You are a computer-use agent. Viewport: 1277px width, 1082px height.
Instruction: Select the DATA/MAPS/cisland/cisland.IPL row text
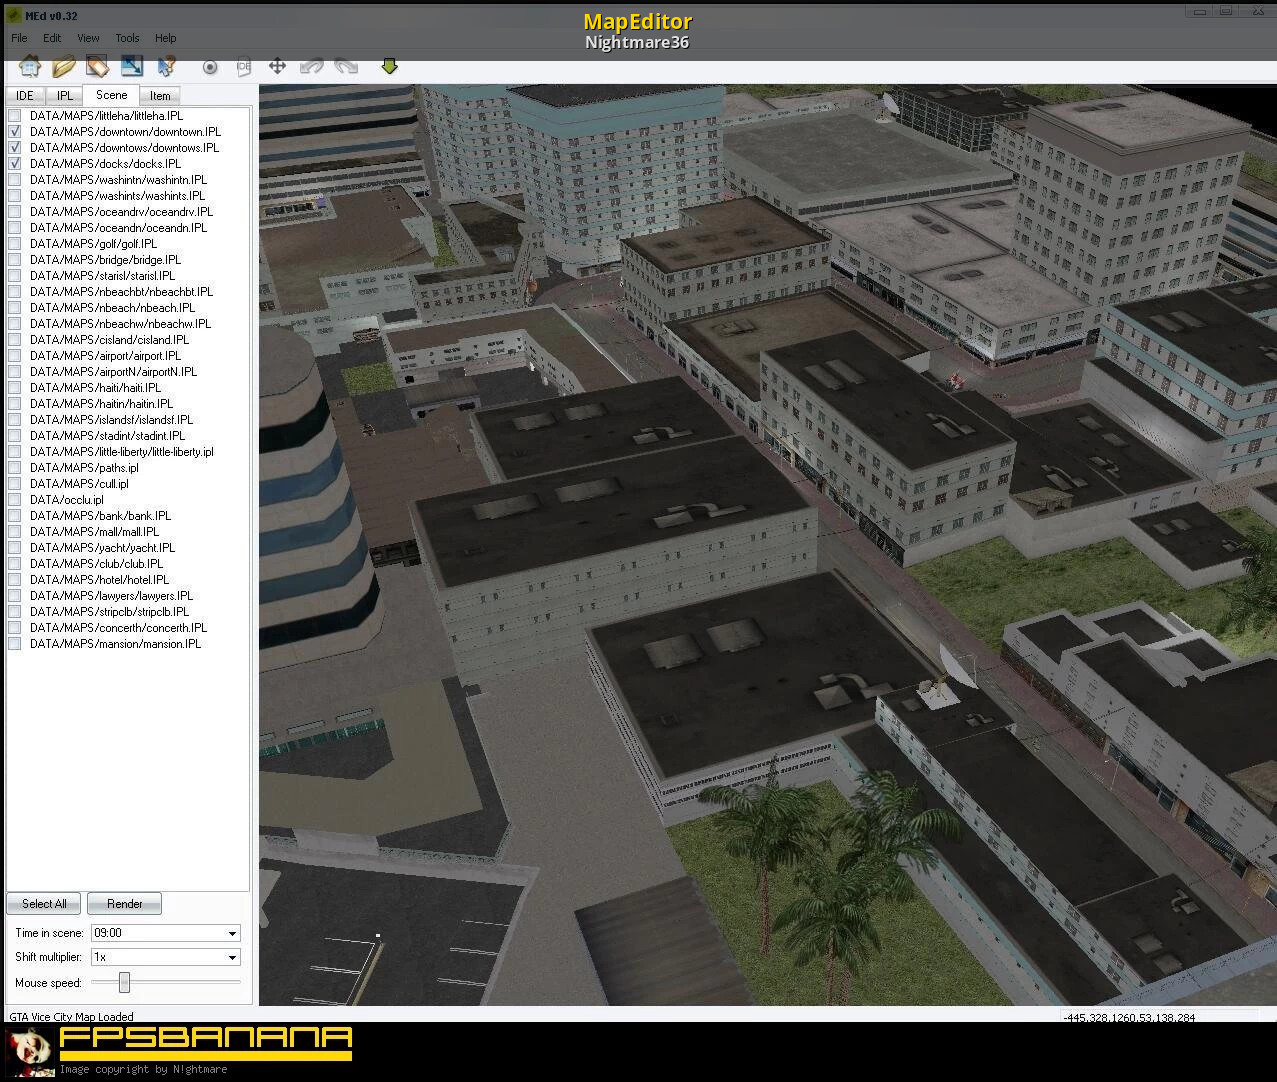[x=109, y=340]
